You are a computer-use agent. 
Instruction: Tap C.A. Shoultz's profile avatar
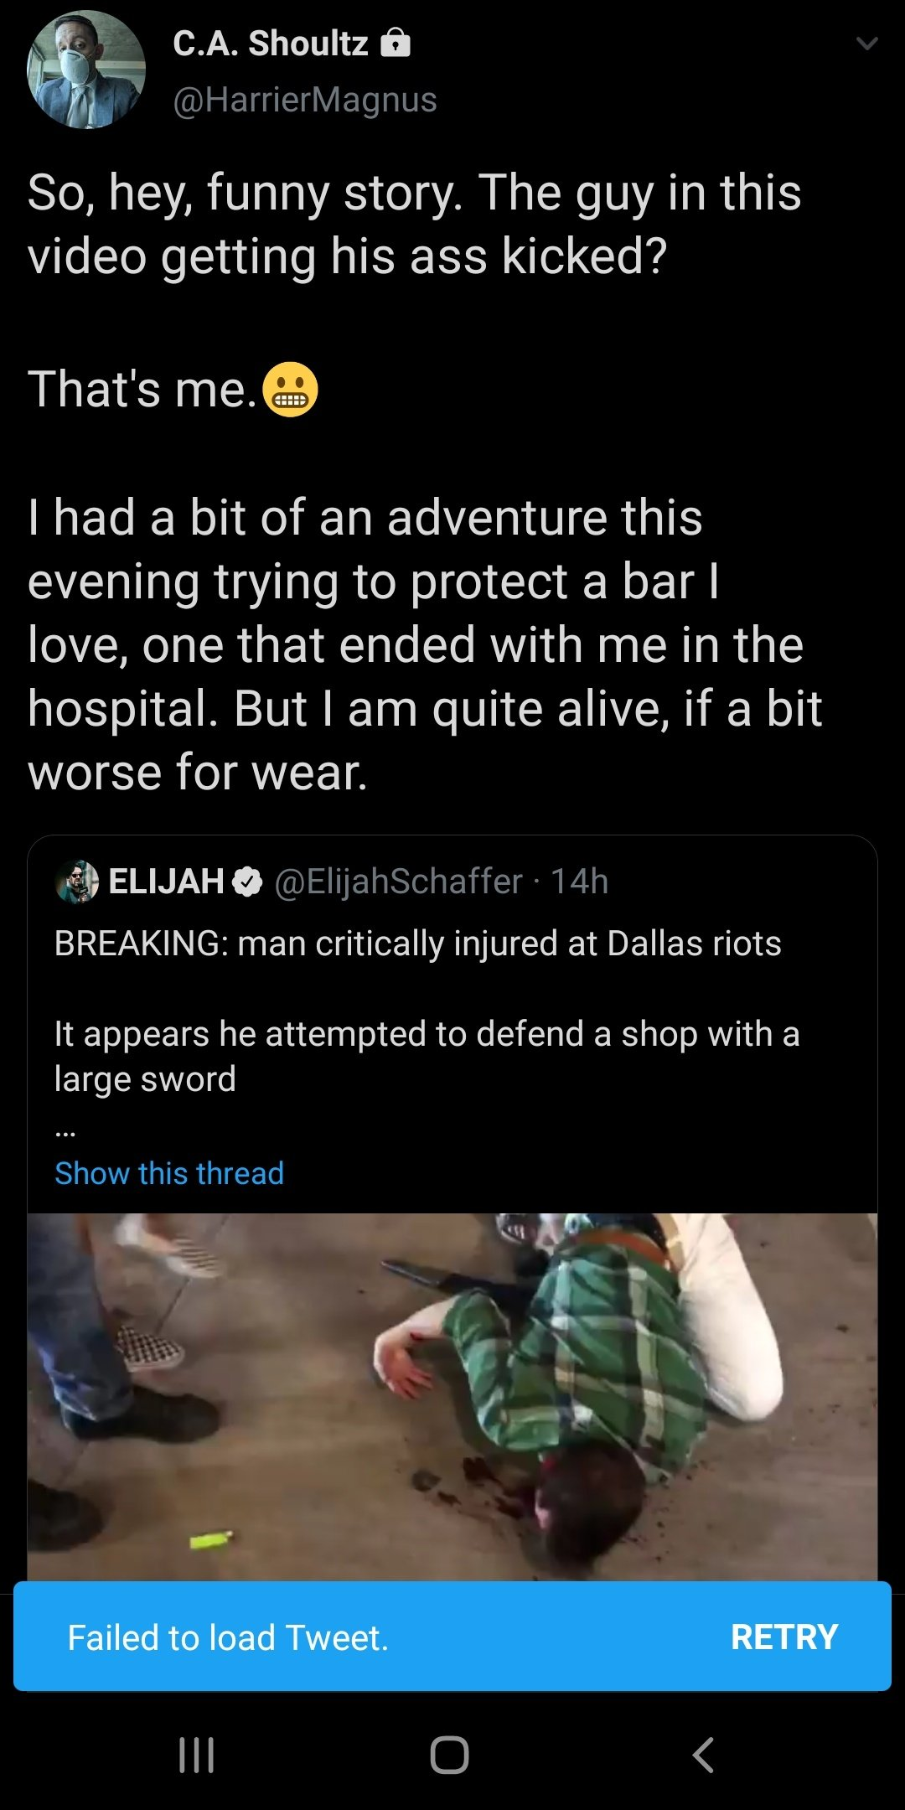click(86, 70)
